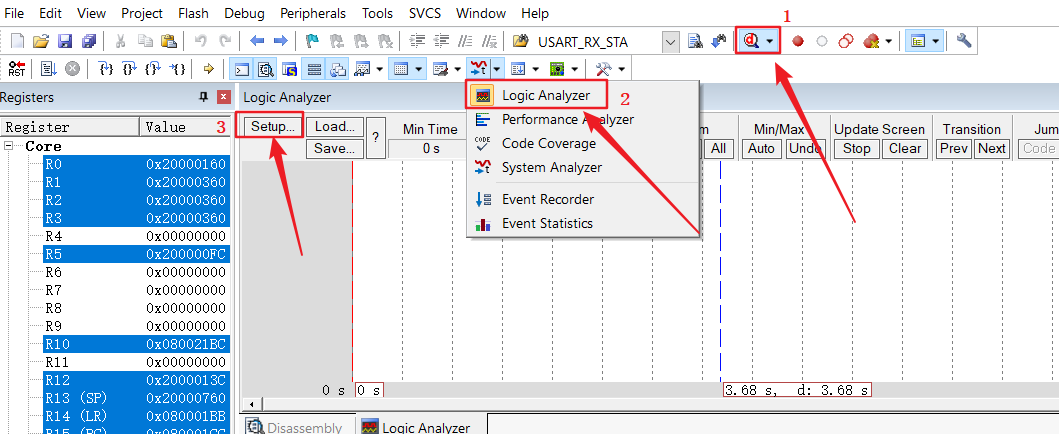Viewport: 1059px width, 434px height.
Task: Open Serial Windows dropdown arrow
Action: (x=457, y=69)
